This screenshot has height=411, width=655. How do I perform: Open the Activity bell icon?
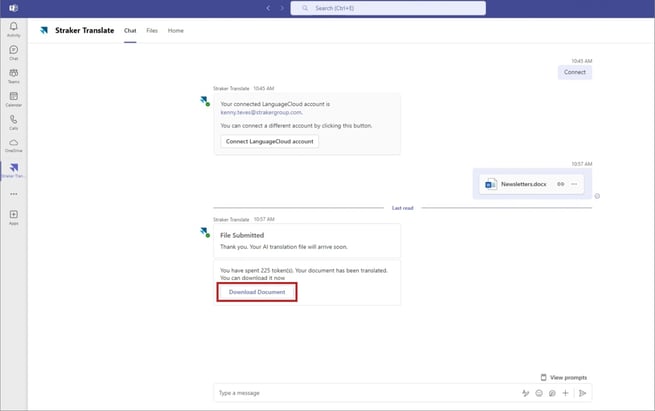(x=13, y=29)
